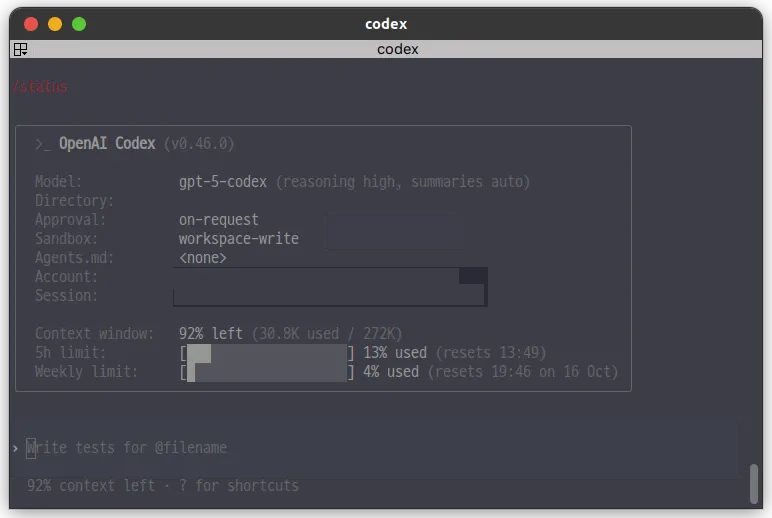This screenshot has width=772, height=518.
Task: Click the 'Agents.md:' label
Action: 74,258
